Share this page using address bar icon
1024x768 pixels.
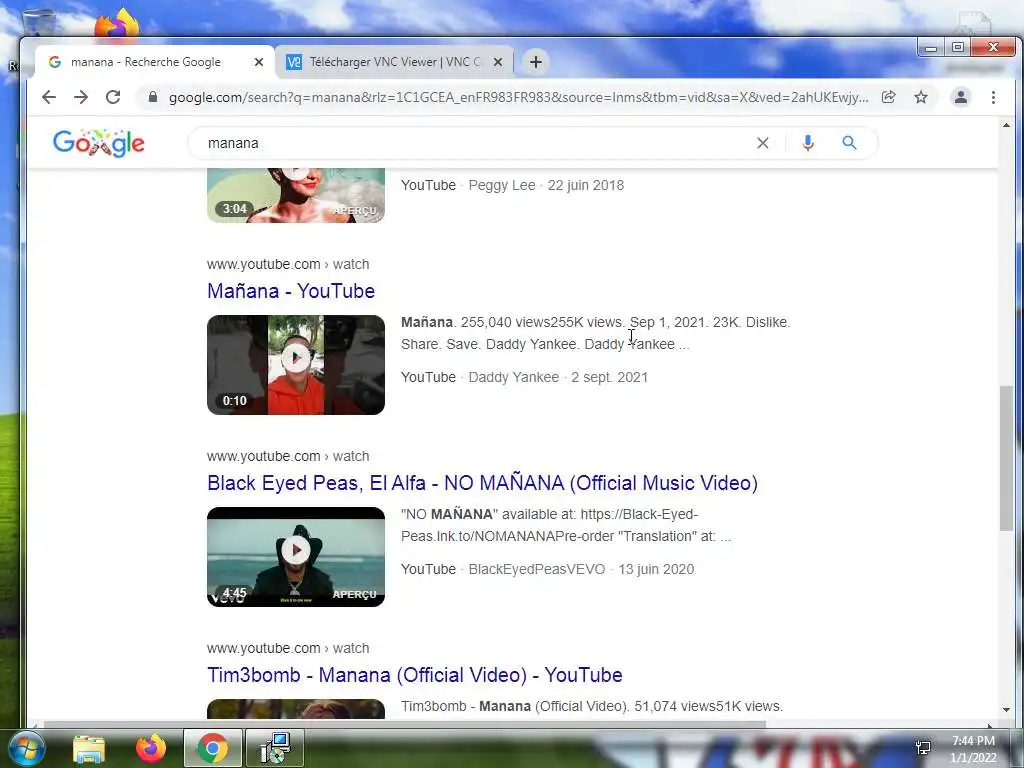point(888,97)
